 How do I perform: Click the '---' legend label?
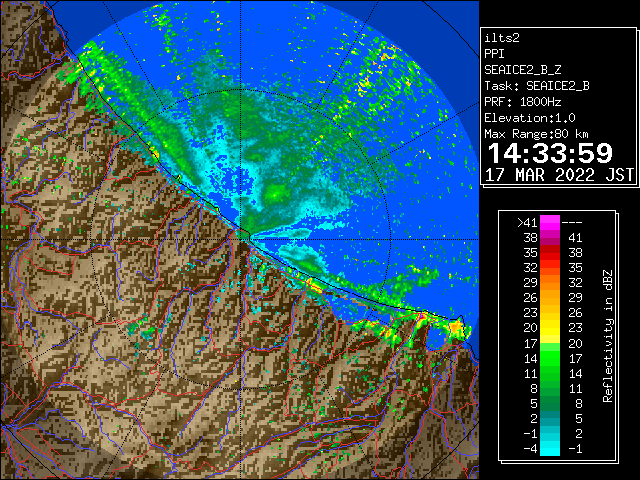click(572, 223)
